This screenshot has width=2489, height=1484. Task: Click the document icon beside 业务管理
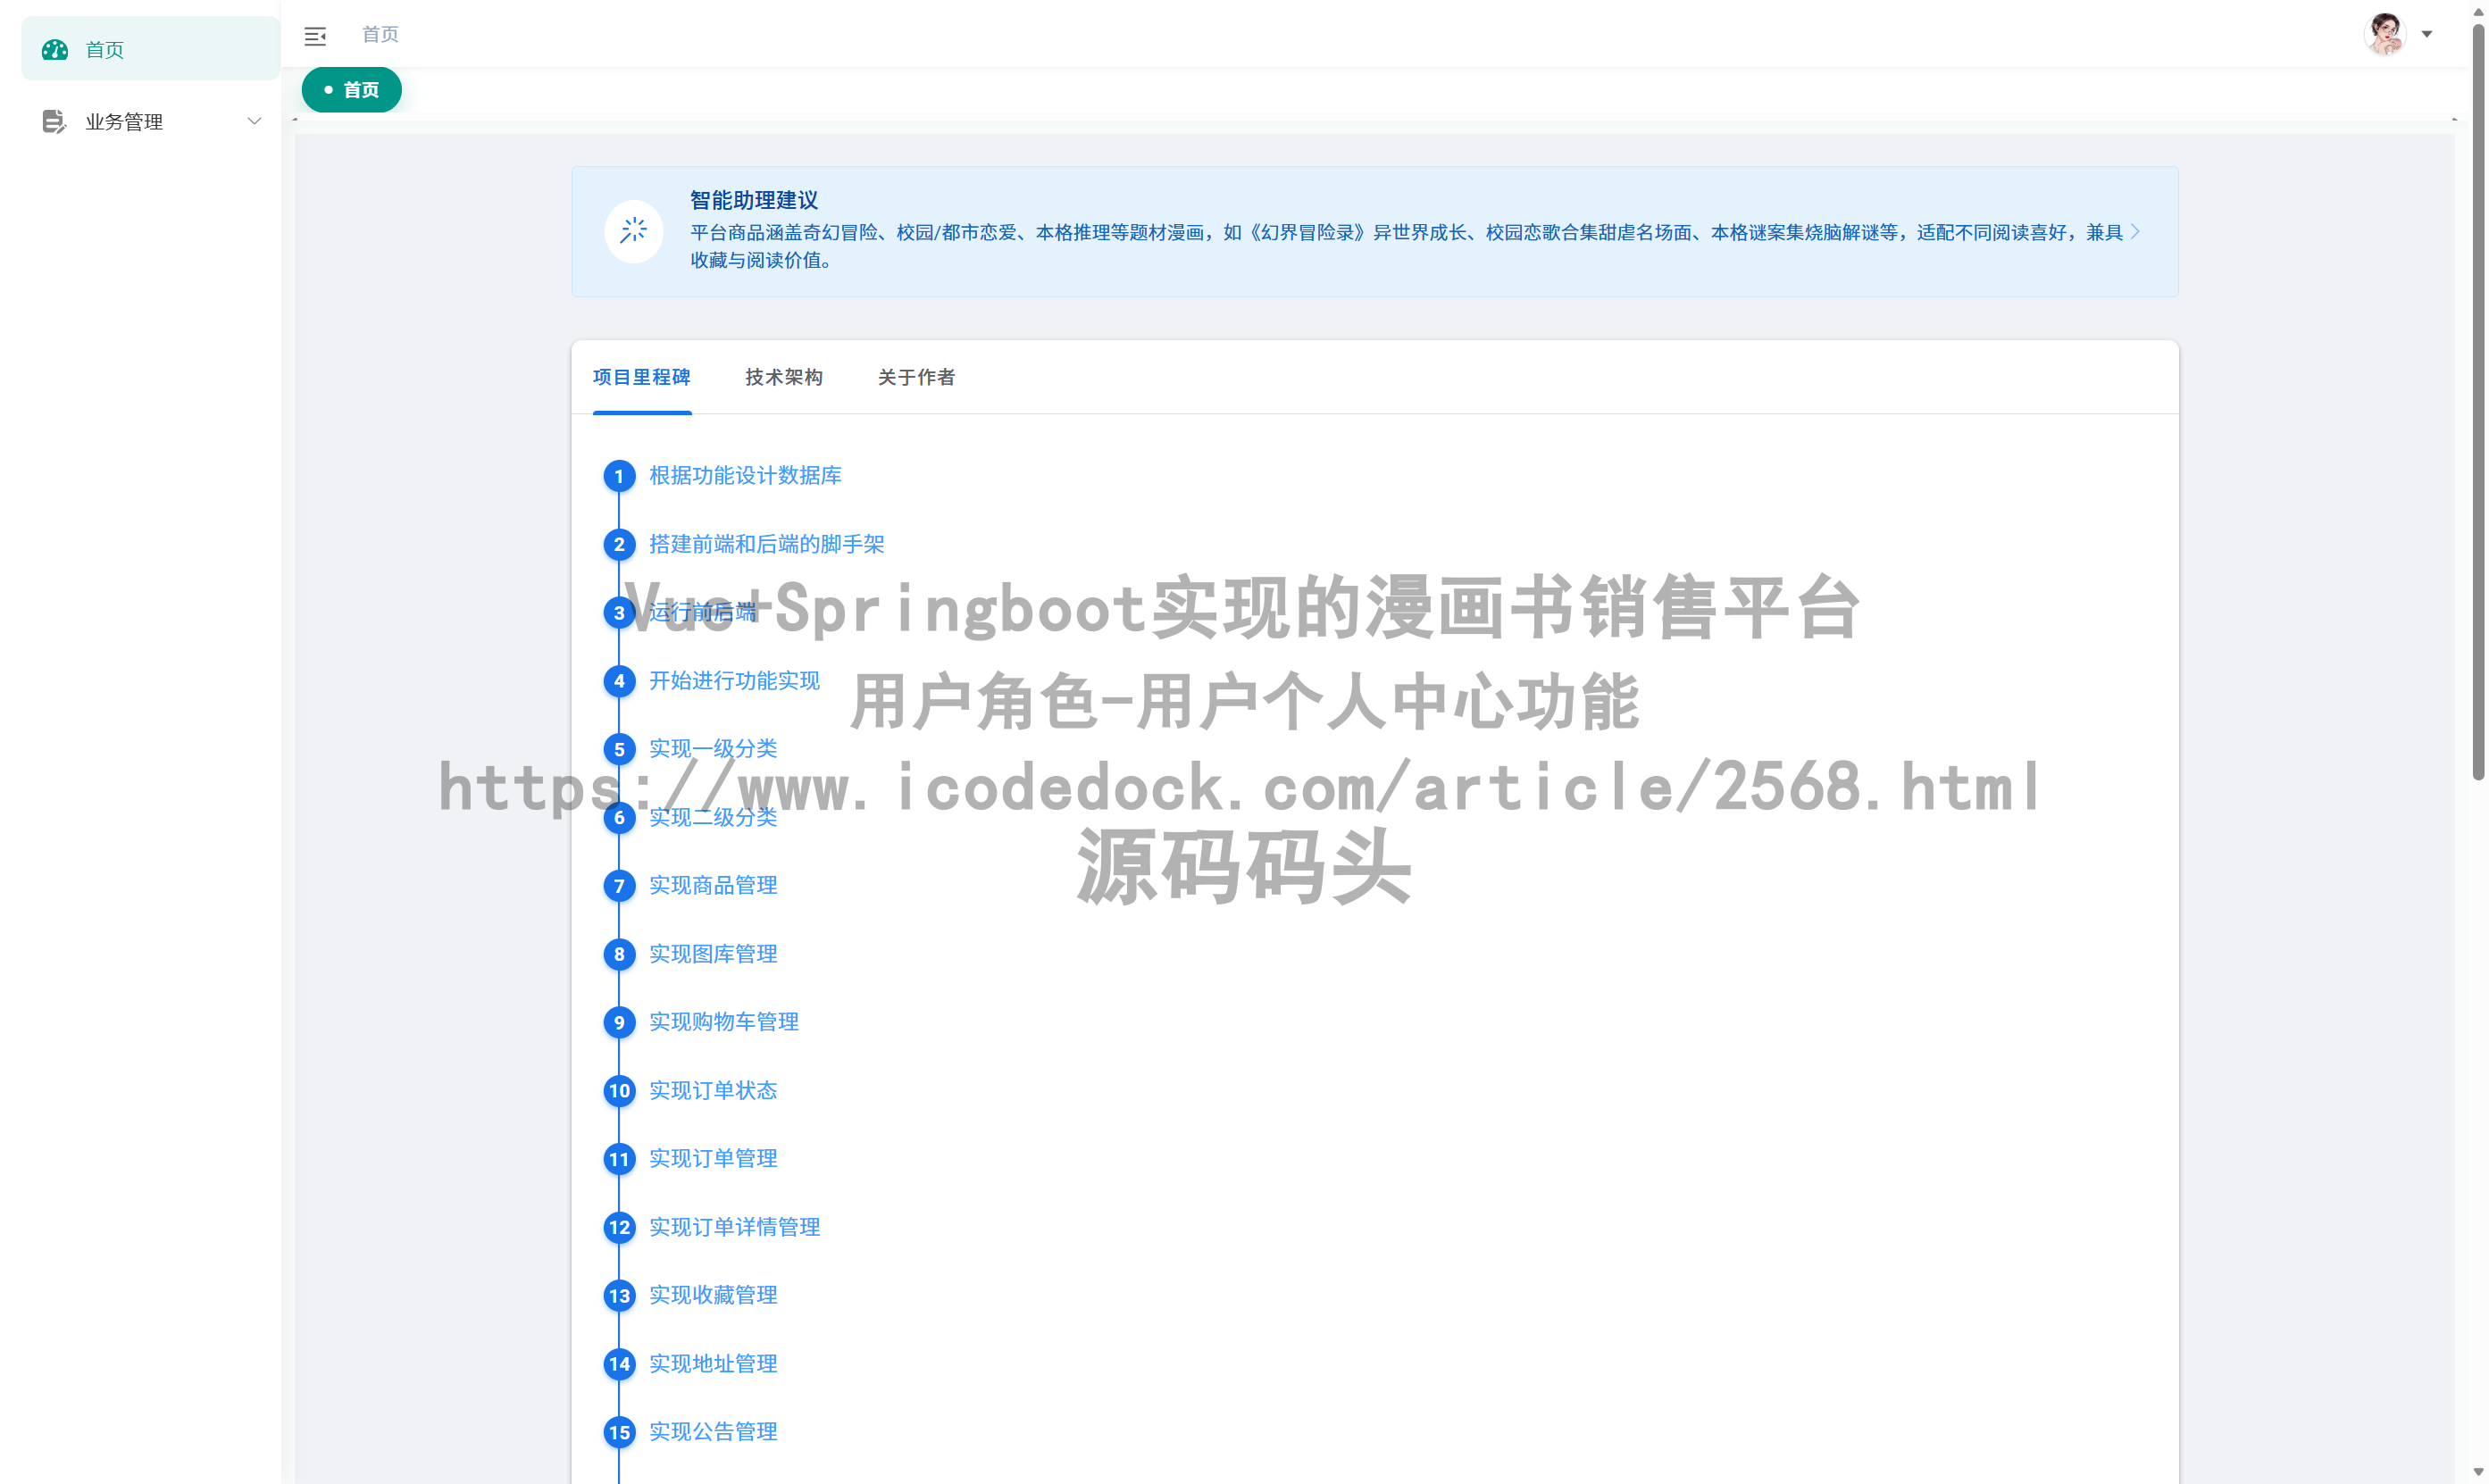point(54,121)
